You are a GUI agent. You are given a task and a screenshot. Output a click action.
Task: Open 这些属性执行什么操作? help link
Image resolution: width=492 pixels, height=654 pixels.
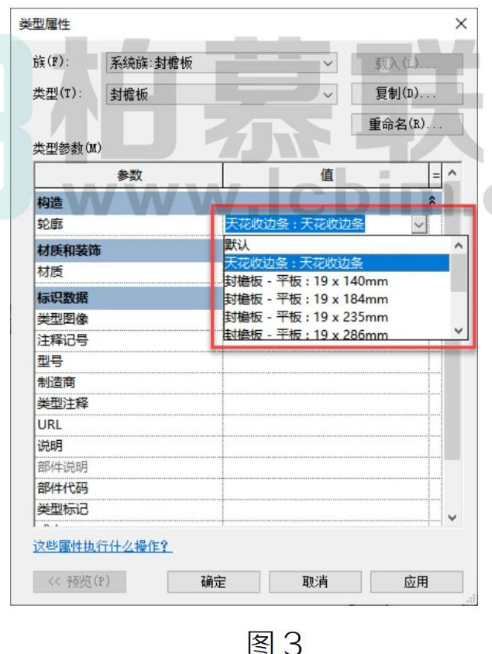(x=103, y=546)
